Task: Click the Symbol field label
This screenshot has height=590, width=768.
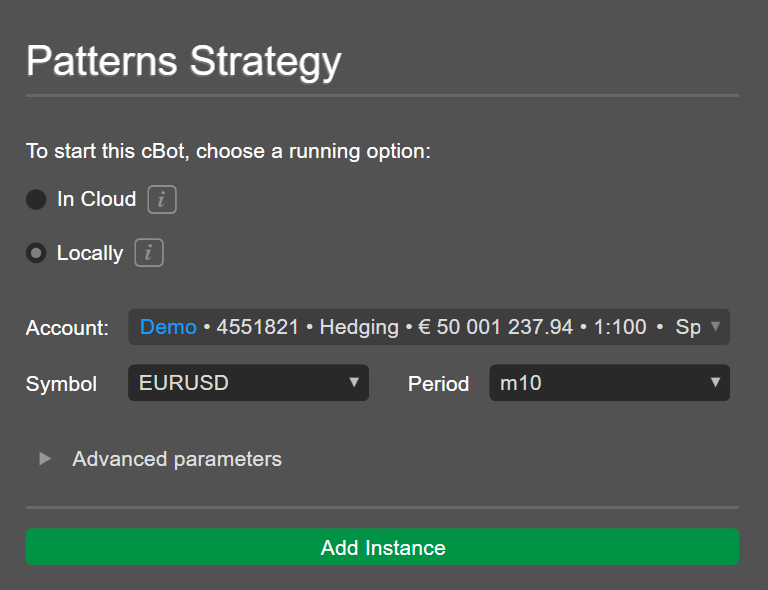Action: [61, 384]
